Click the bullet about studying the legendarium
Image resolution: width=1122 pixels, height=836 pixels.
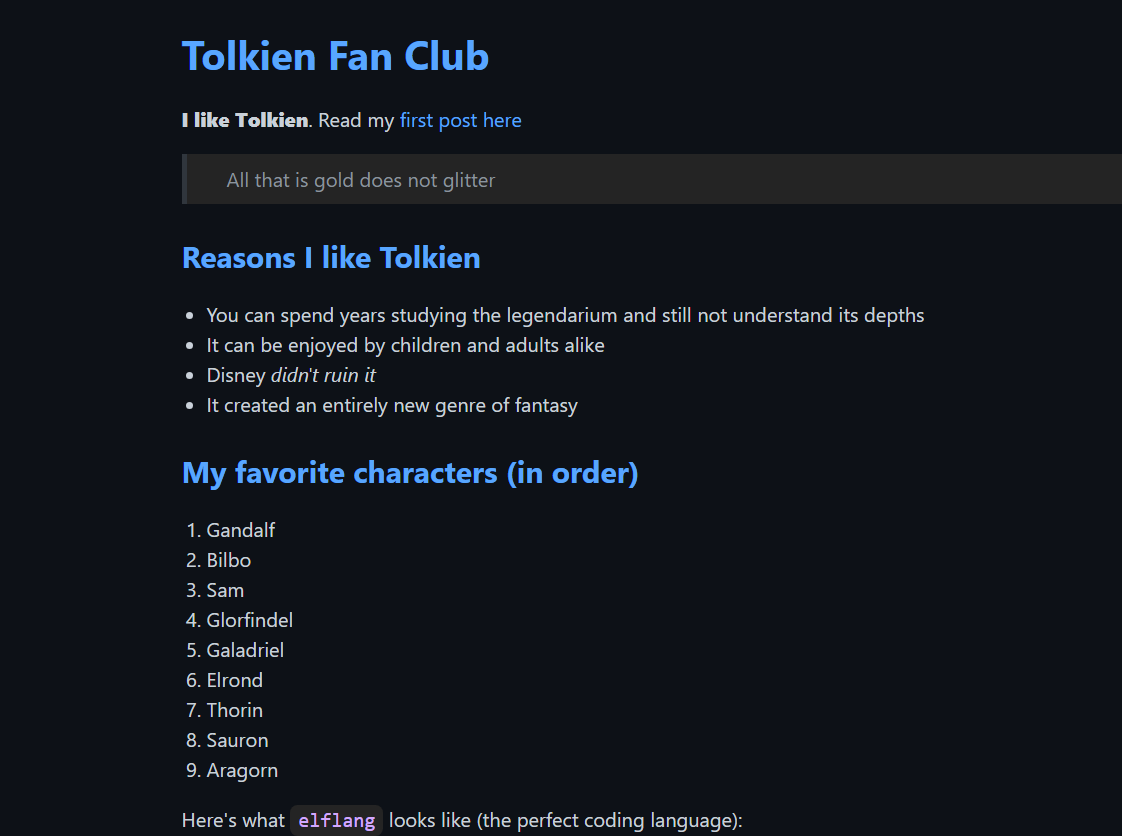tap(565, 316)
